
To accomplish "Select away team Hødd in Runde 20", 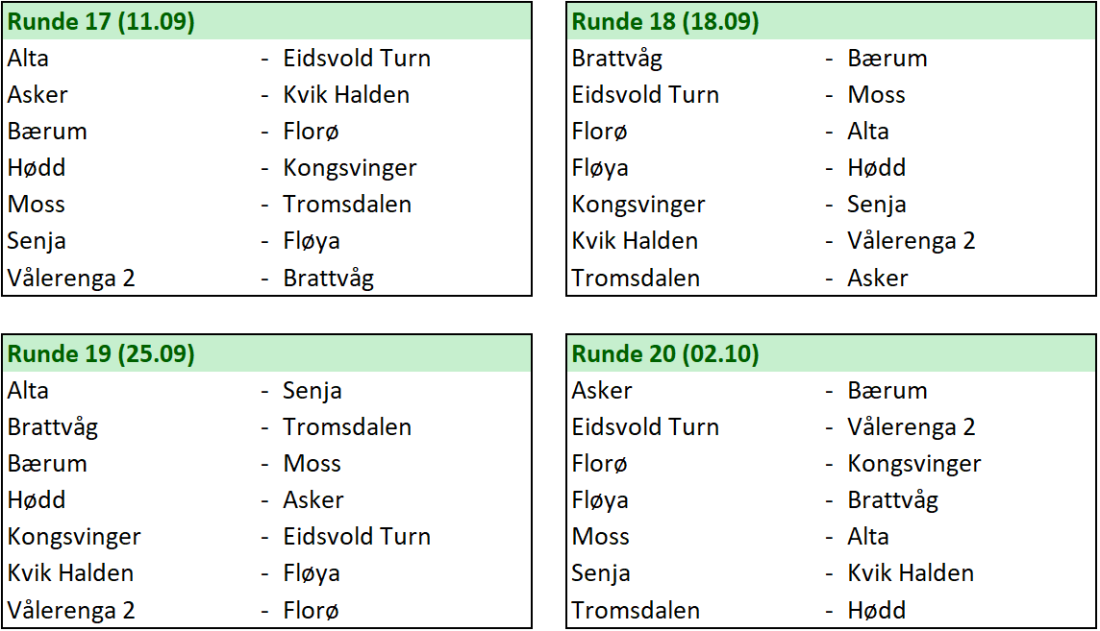I will [876, 610].
